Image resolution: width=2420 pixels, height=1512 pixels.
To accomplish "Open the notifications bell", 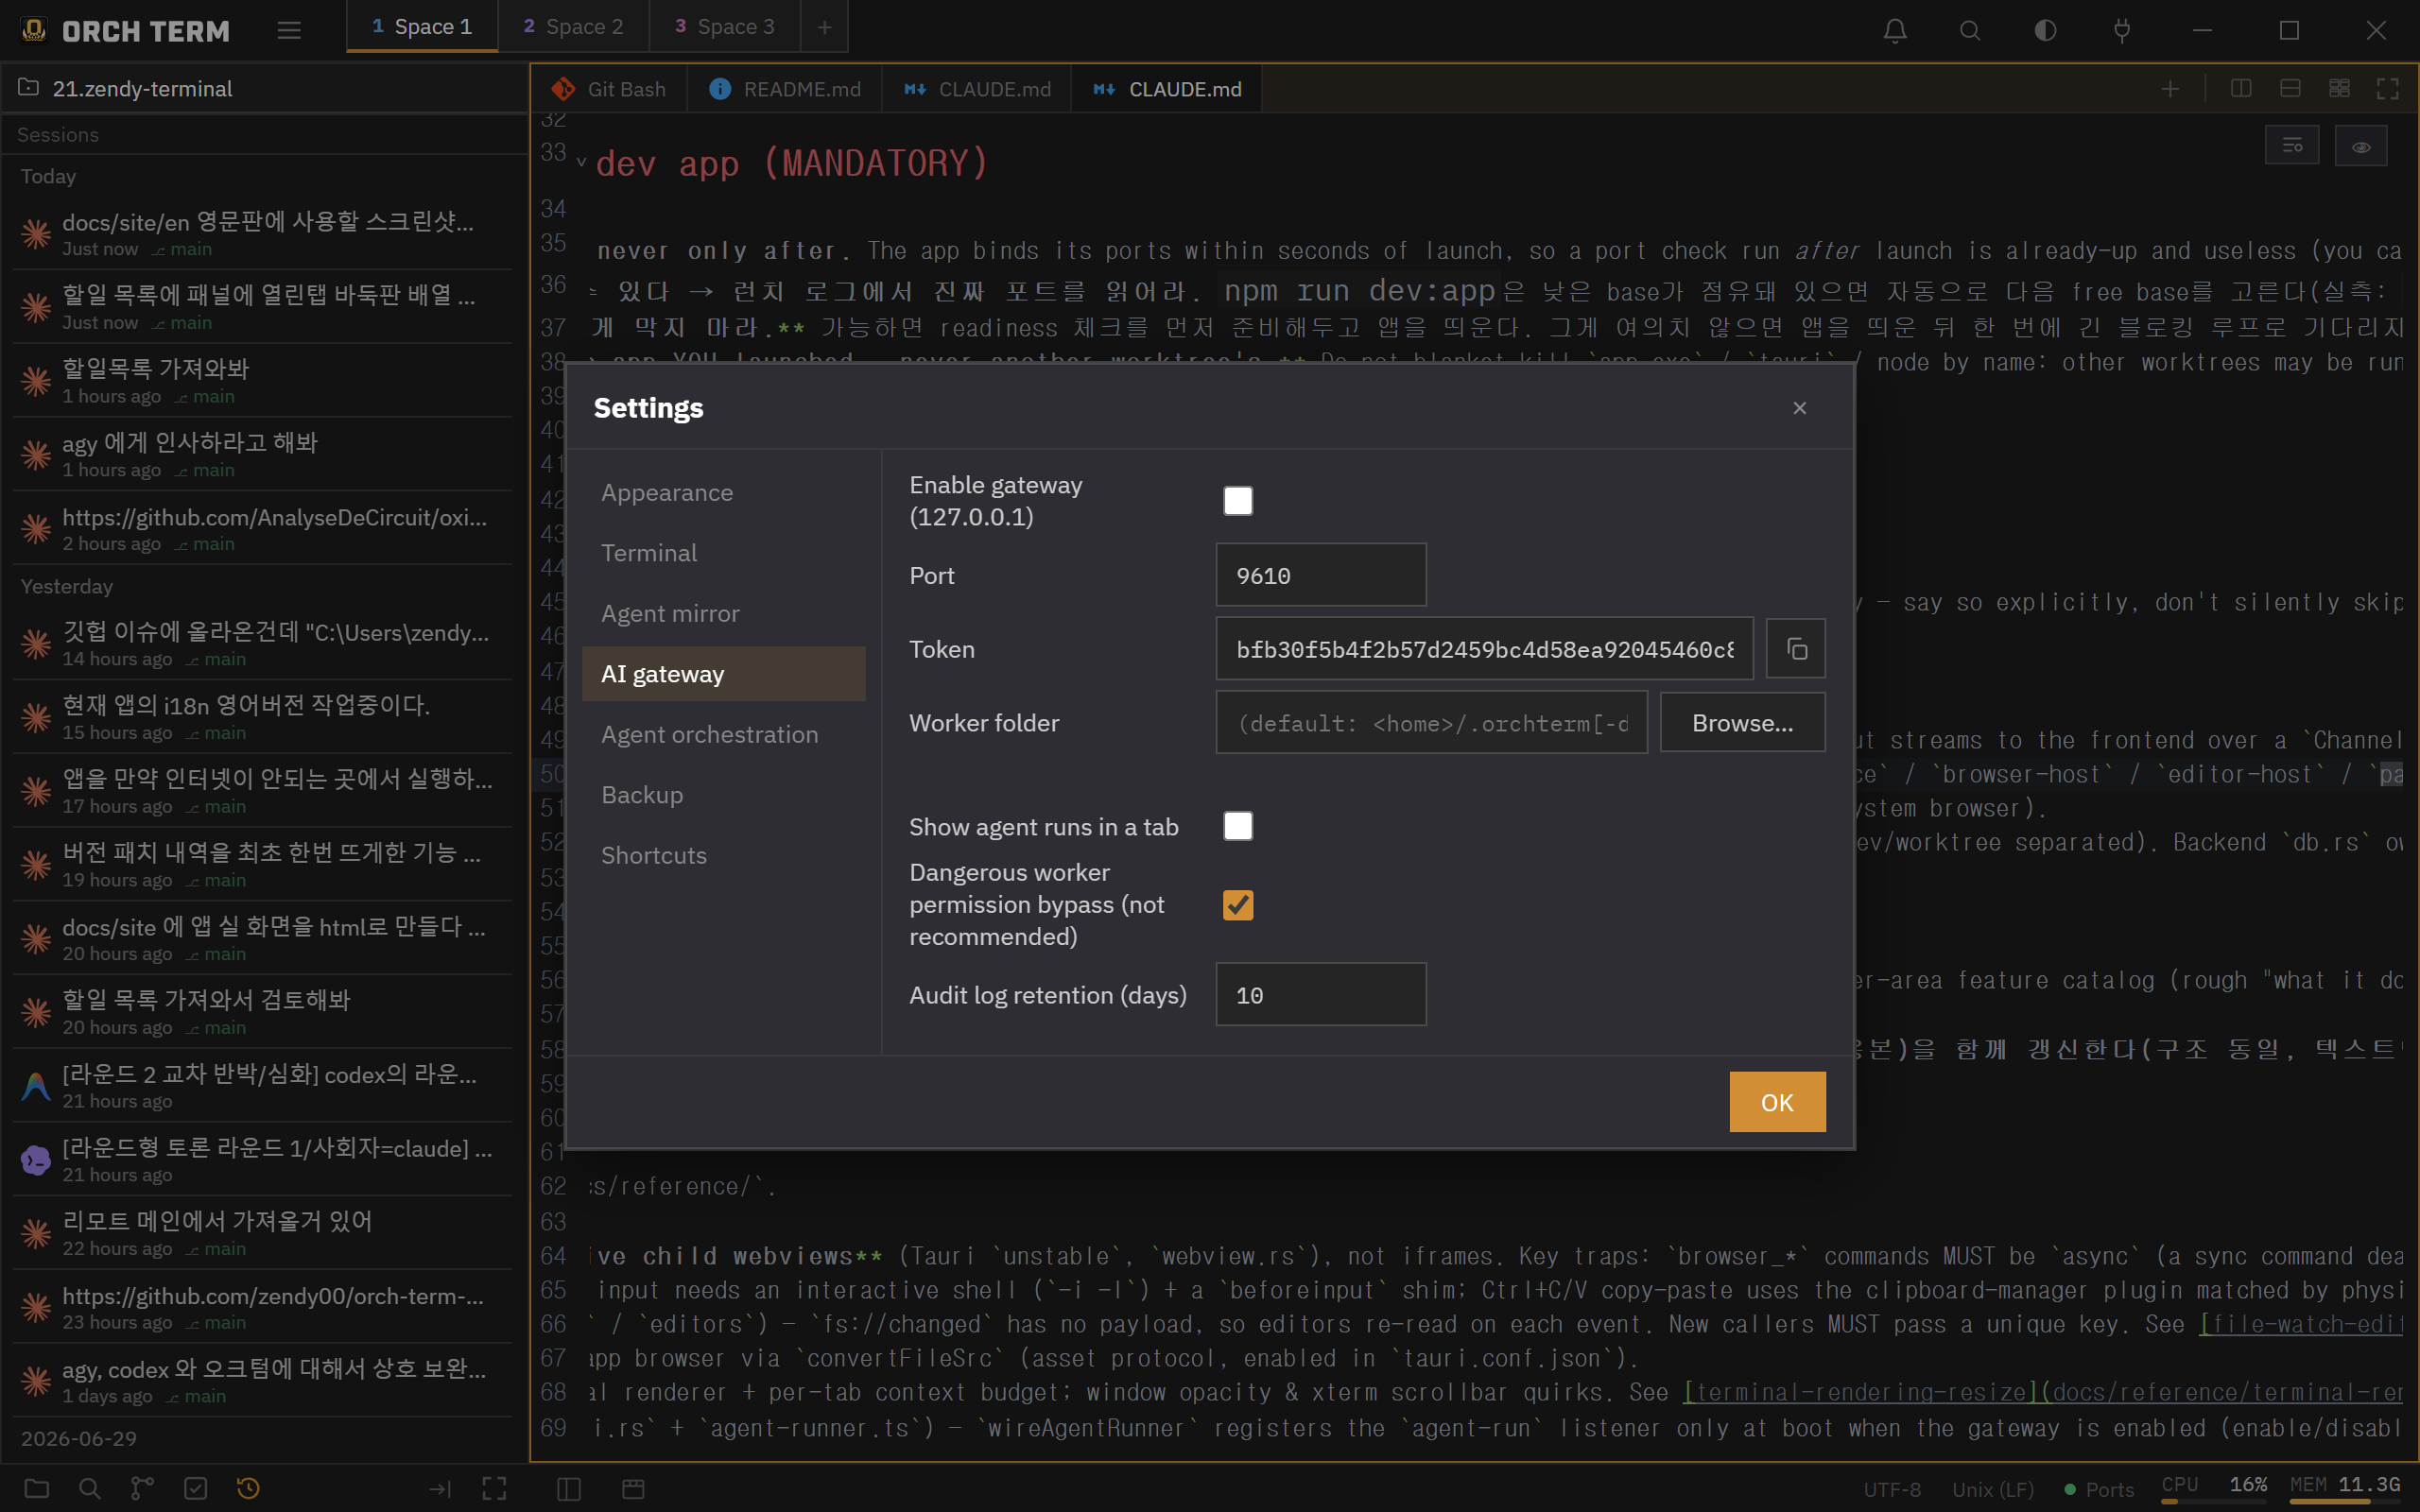I will [x=1895, y=30].
